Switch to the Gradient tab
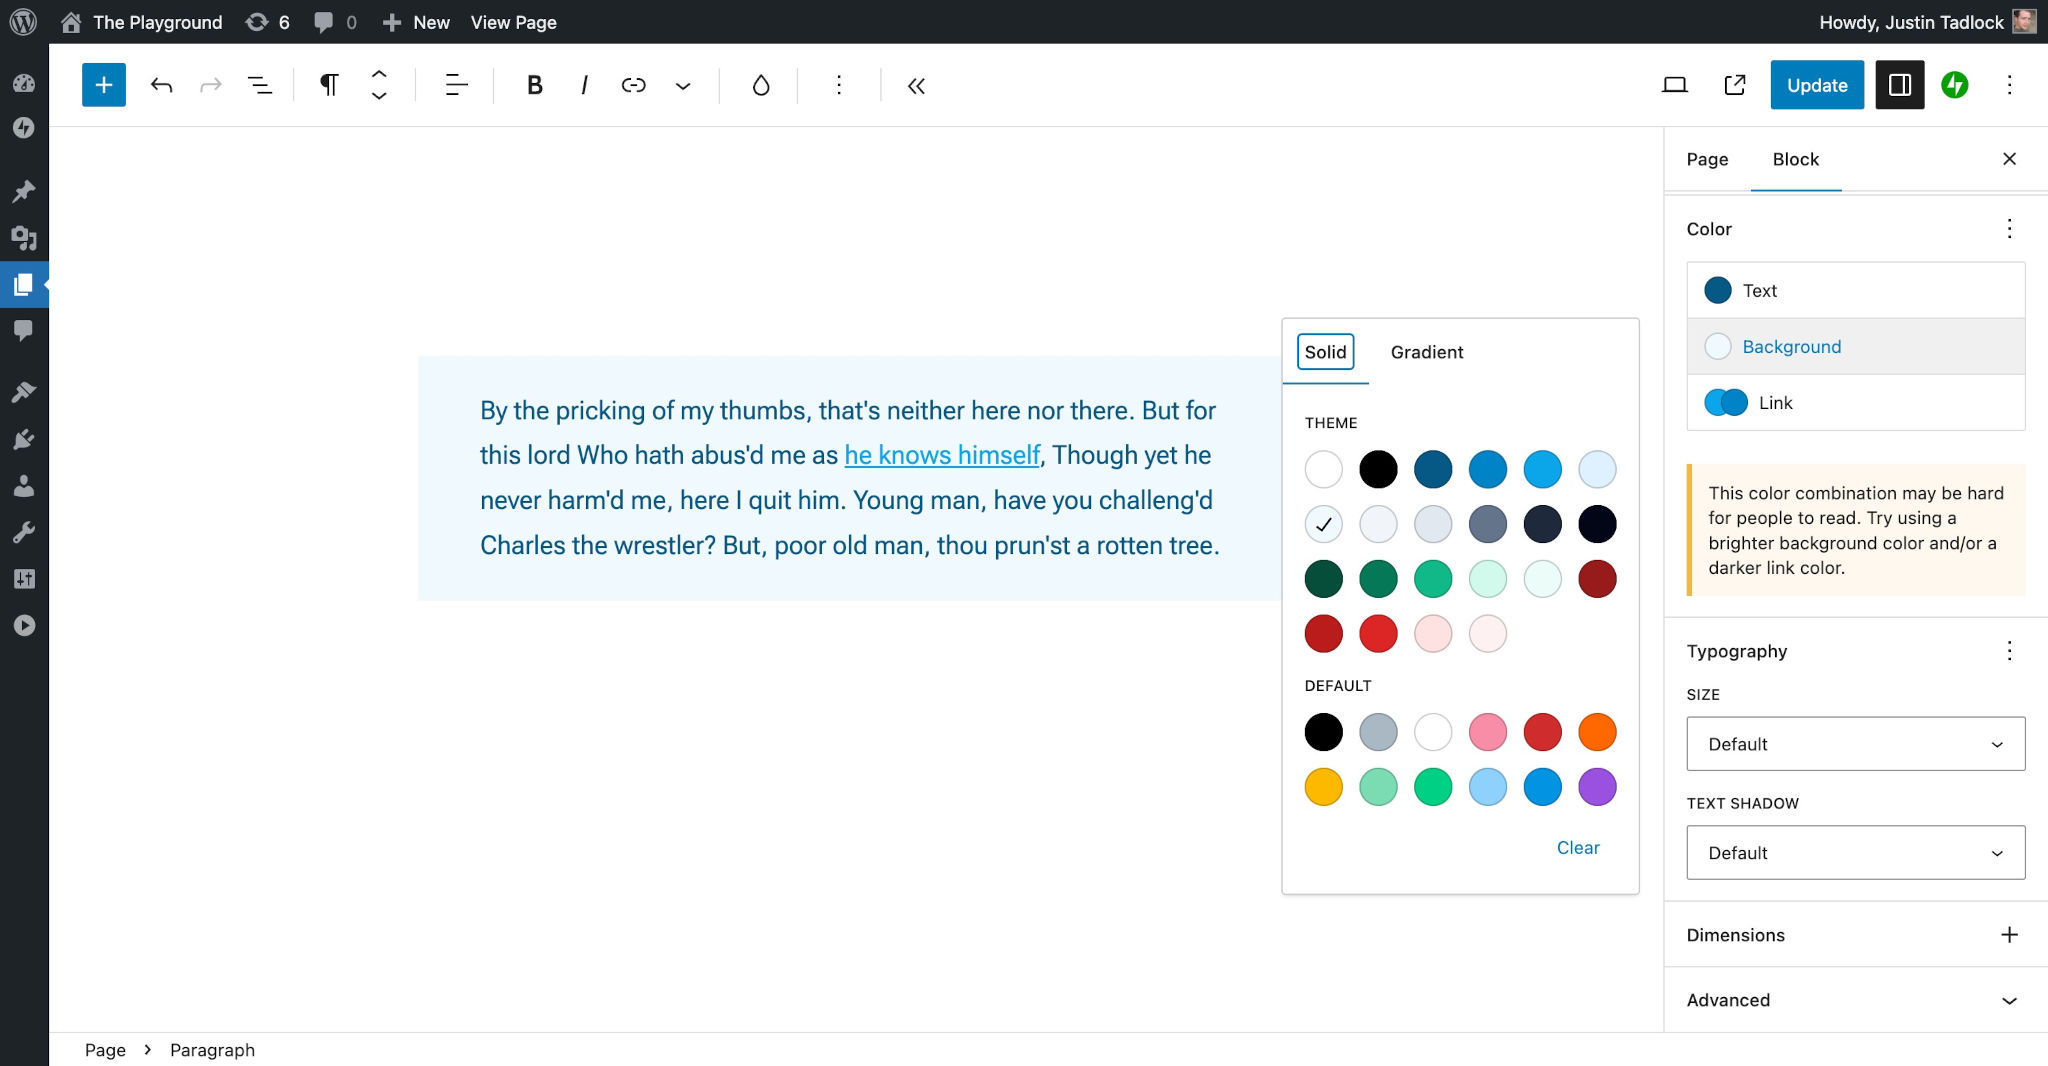 tap(1426, 352)
